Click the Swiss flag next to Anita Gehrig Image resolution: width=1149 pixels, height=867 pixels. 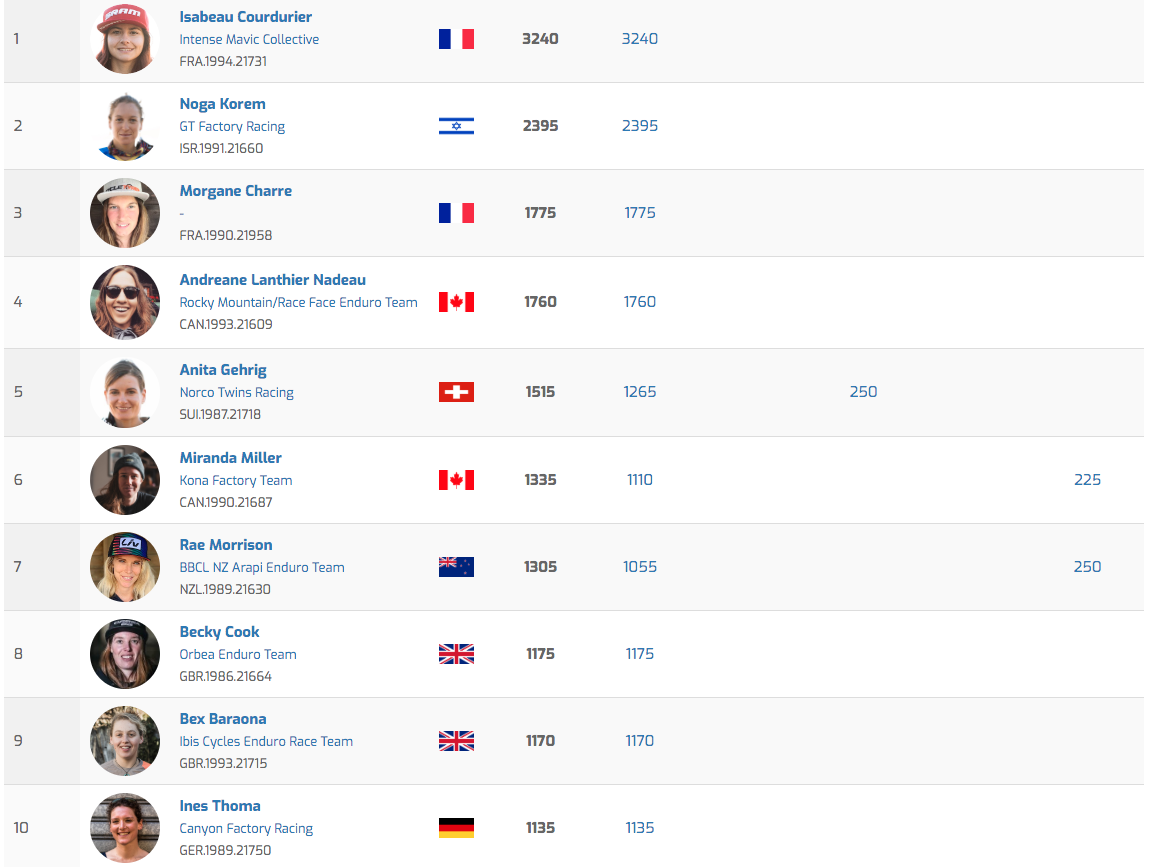click(456, 392)
